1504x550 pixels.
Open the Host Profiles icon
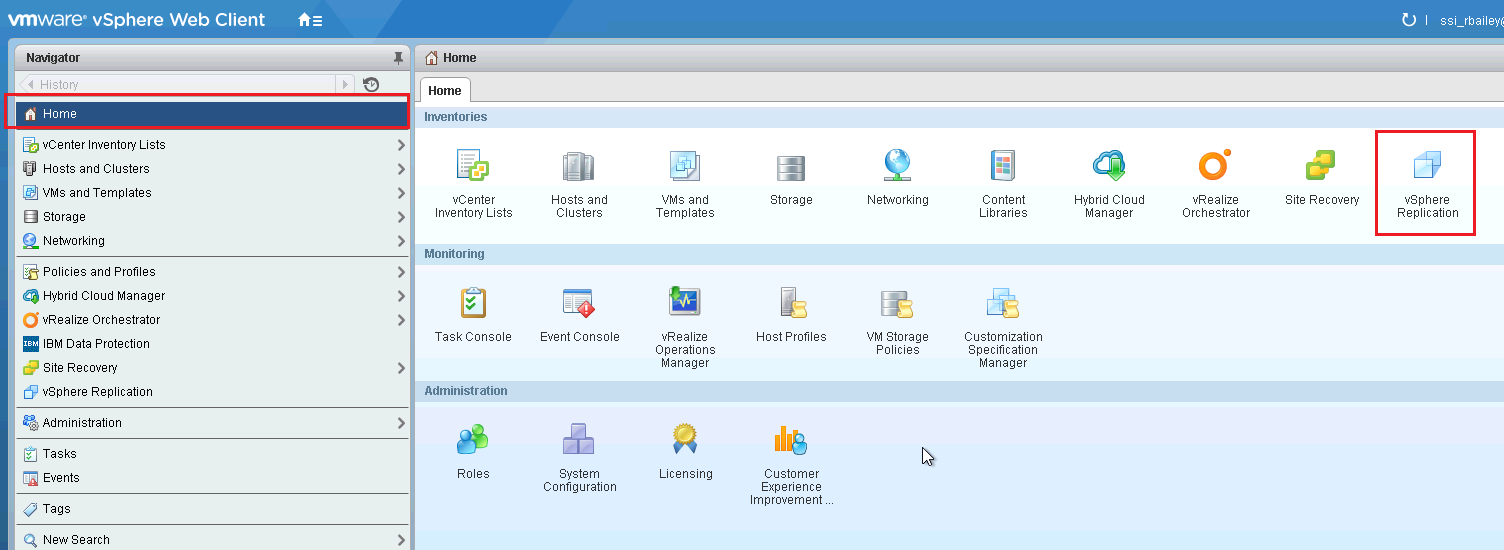click(793, 302)
